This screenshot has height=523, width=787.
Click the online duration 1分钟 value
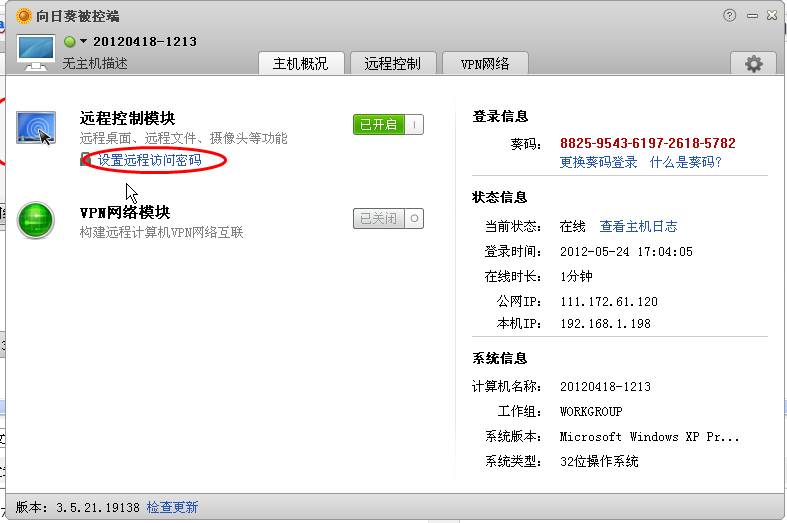click(576, 277)
